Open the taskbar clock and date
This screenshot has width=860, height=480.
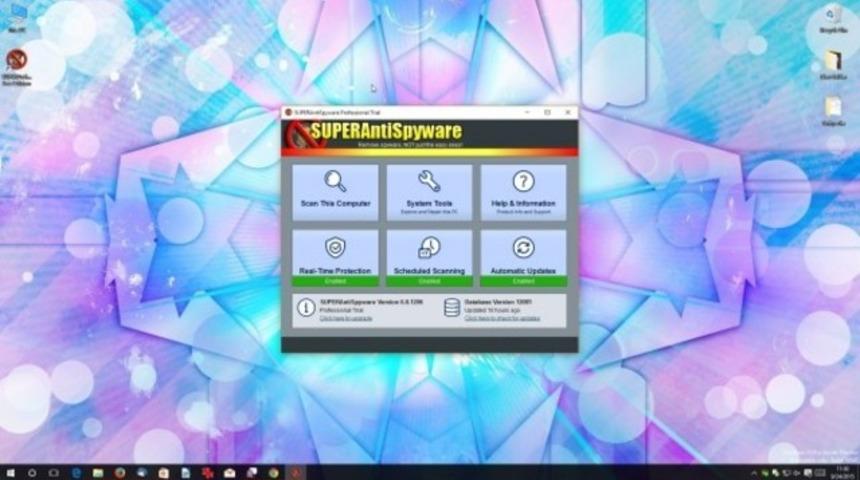(x=842, y=472)
